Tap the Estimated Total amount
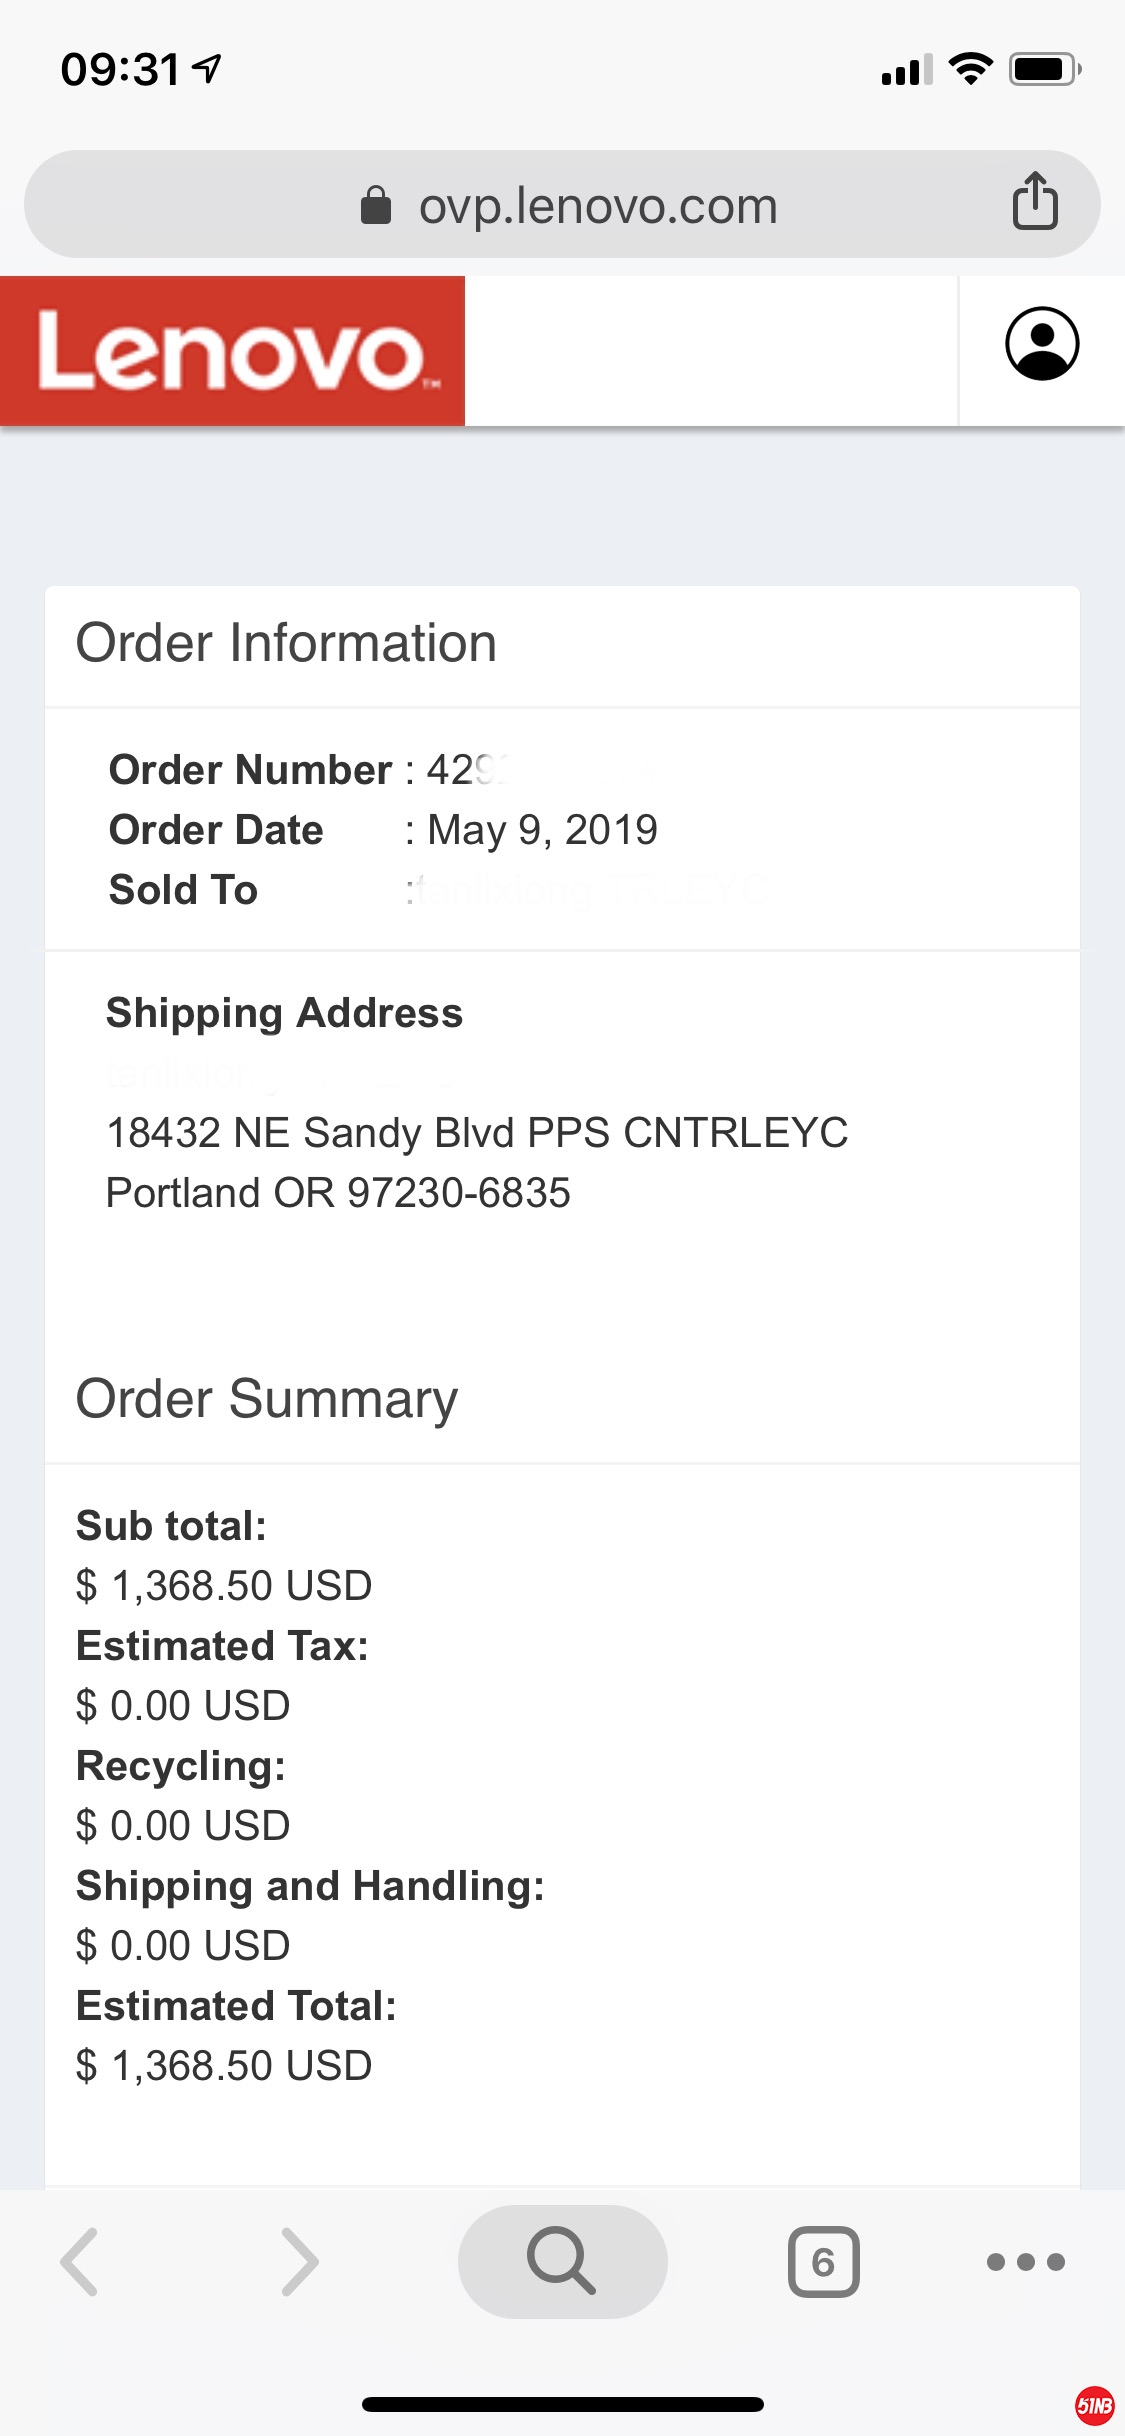The image size is (1125, 2436). [x=224, y=2066]
